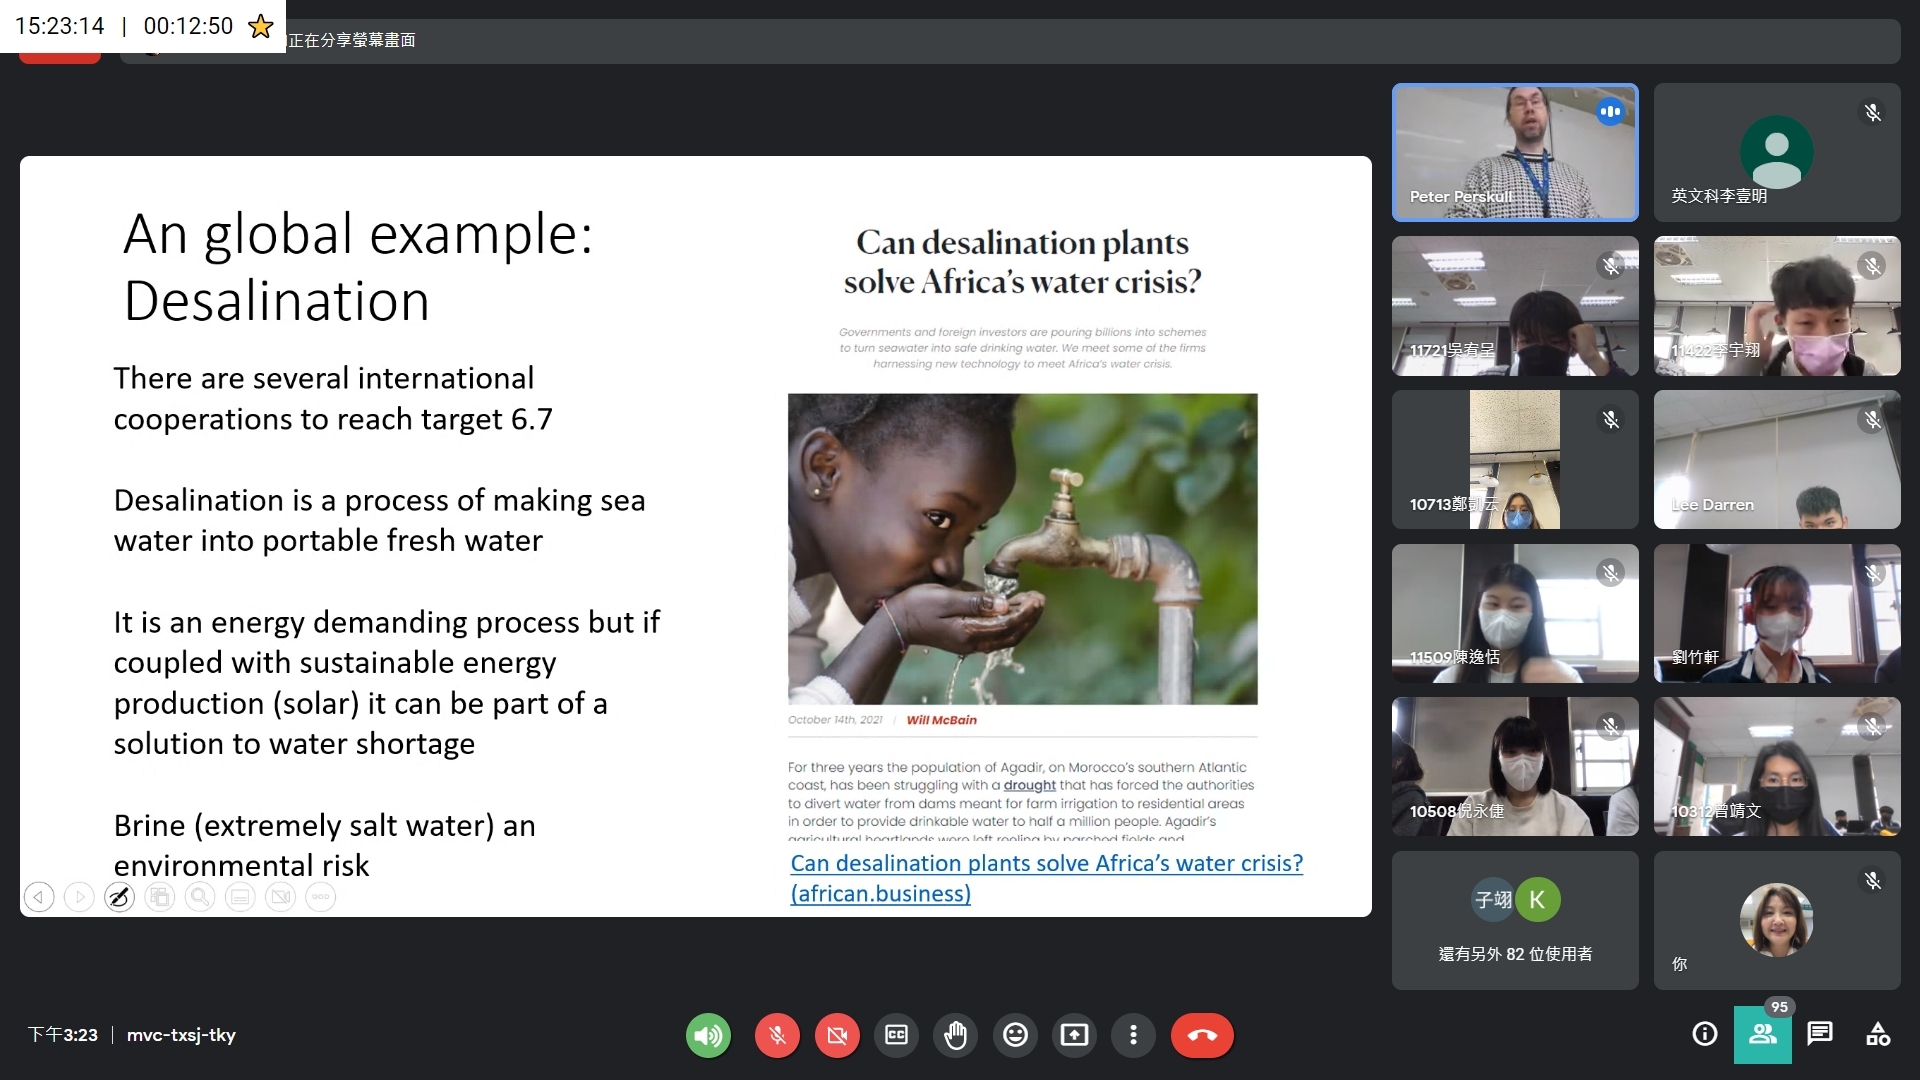Open the african.business desalination article link
Image resolution: width=1920 pixels, height=1080 pixels.
click(1046, 864)
